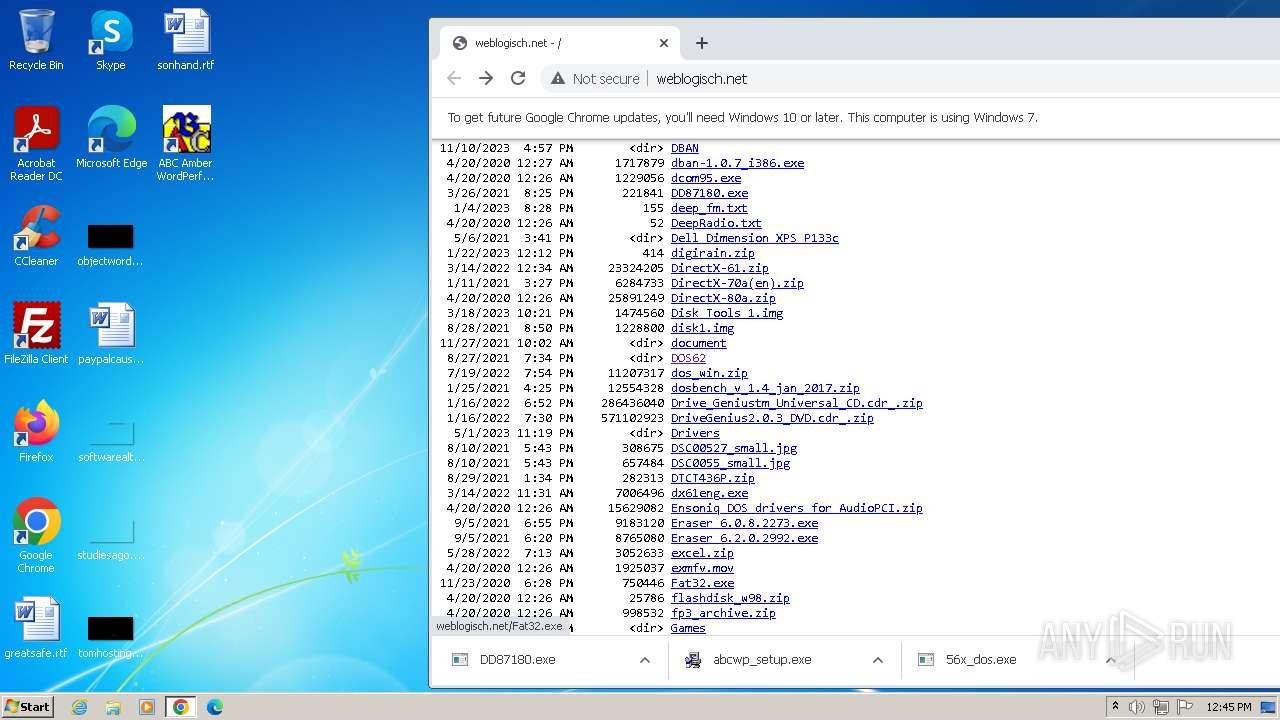Open the Dell Dimension XPS P133c folder
Viewport: 1280px width, 720px height.
pos(755,238)
